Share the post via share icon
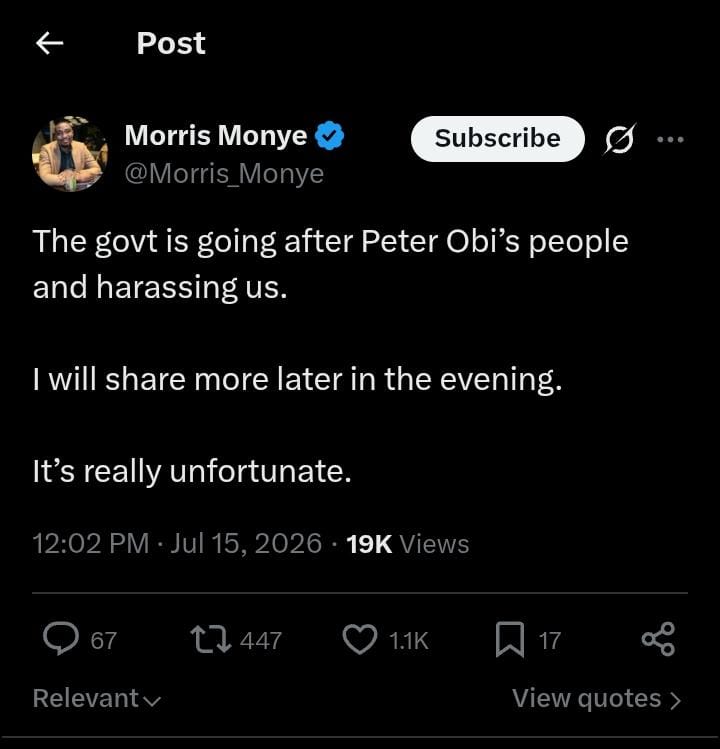 coord(658,639)
